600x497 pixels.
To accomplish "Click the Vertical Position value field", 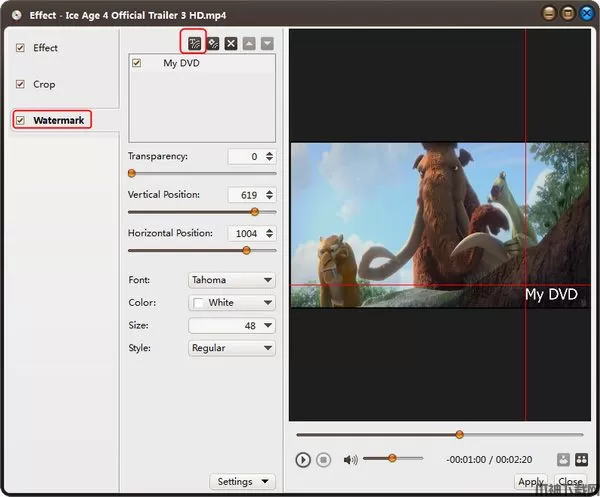I will [x=243, y=195].
